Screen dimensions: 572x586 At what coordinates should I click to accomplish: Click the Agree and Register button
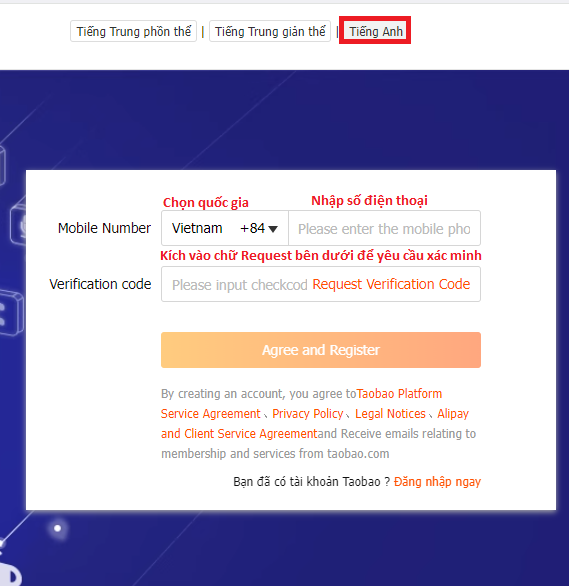(x=321, y=350)
